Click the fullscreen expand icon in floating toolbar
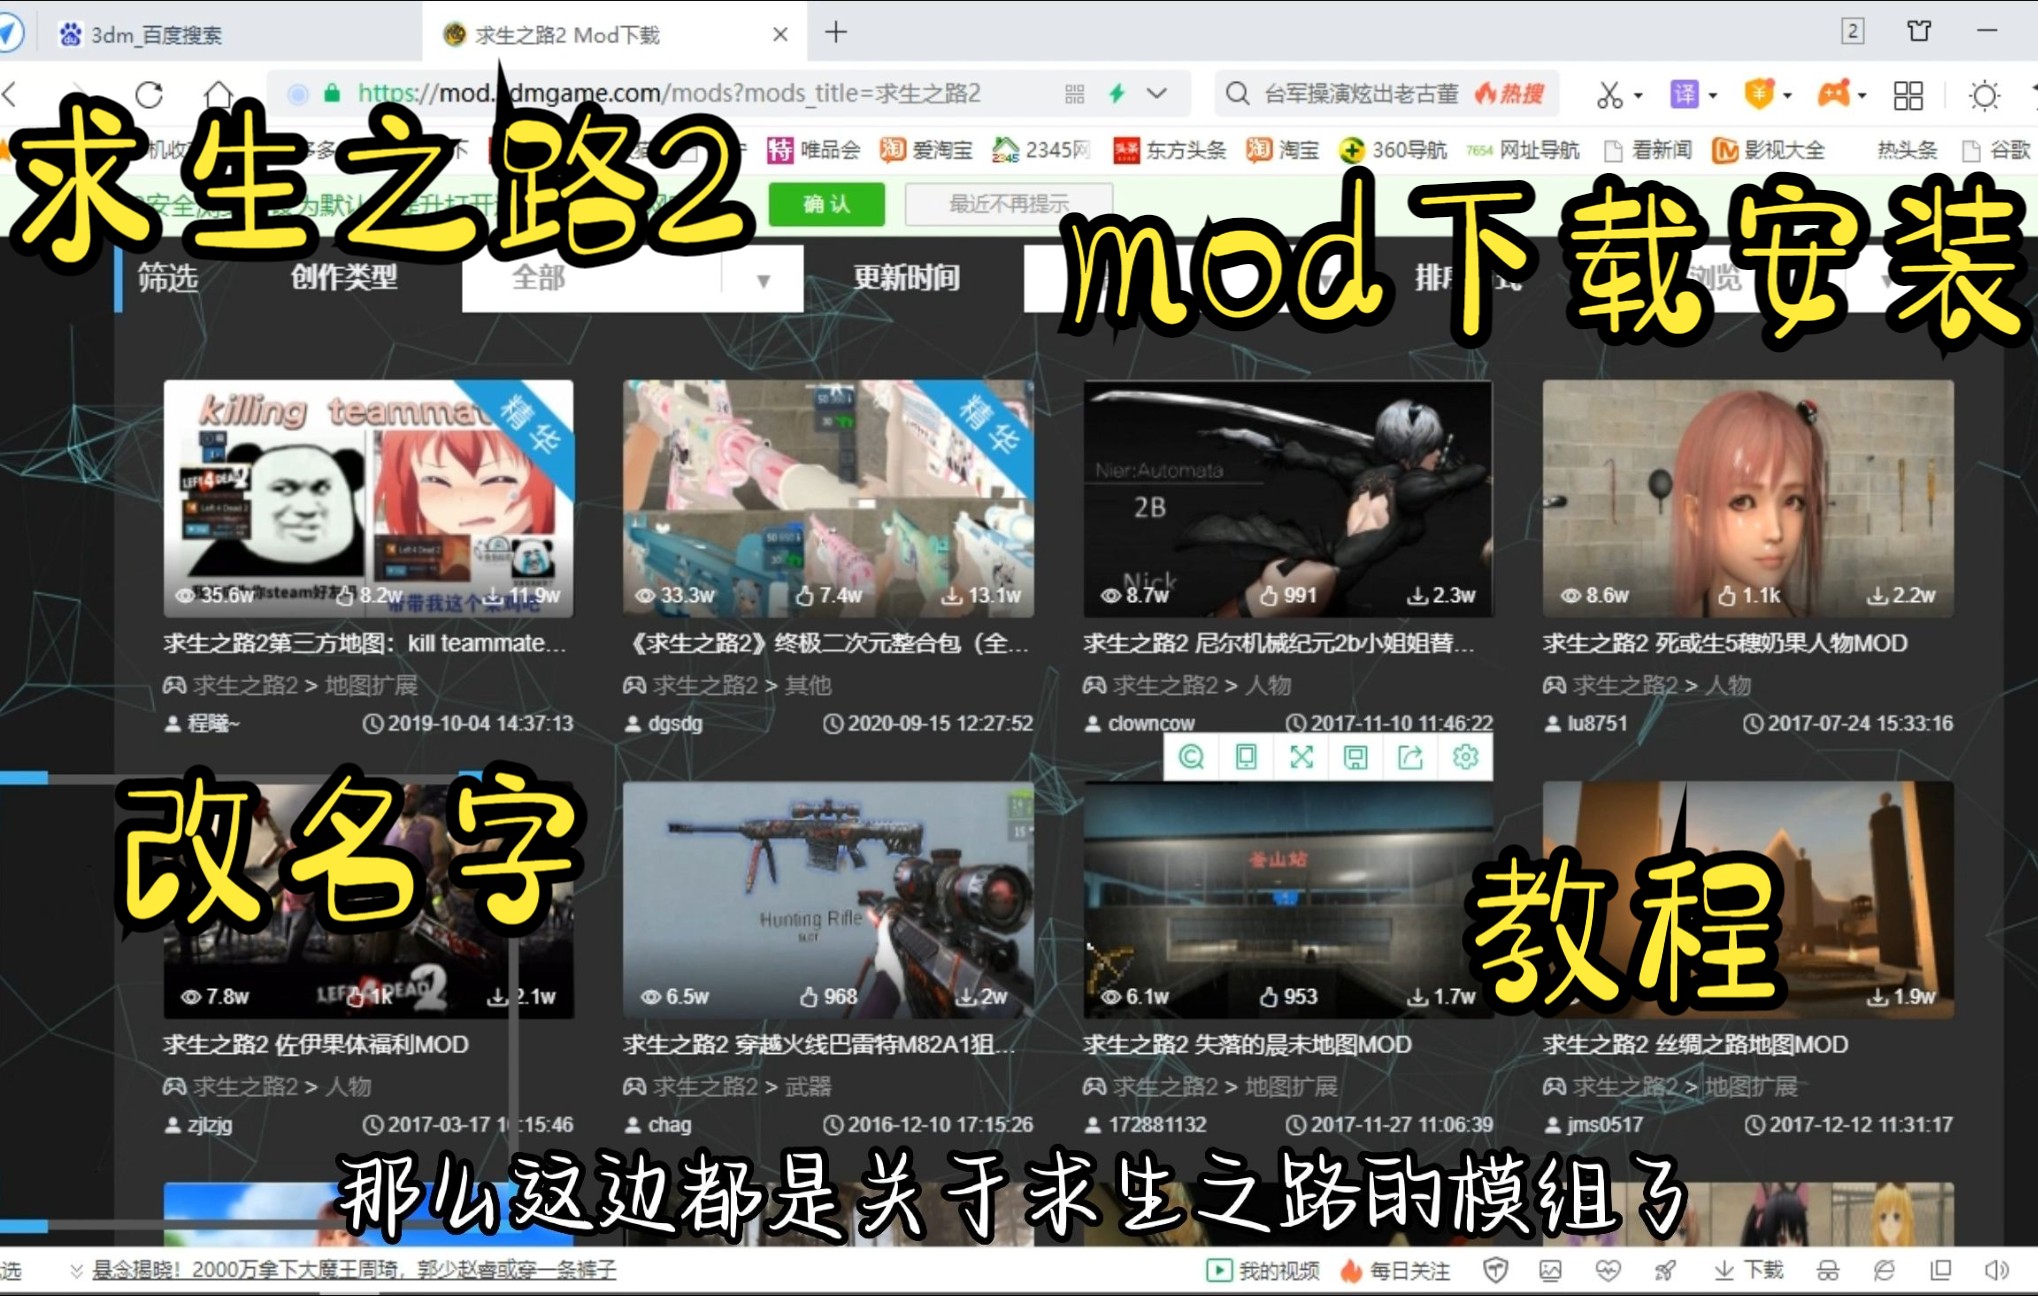 pos(1301,757)
